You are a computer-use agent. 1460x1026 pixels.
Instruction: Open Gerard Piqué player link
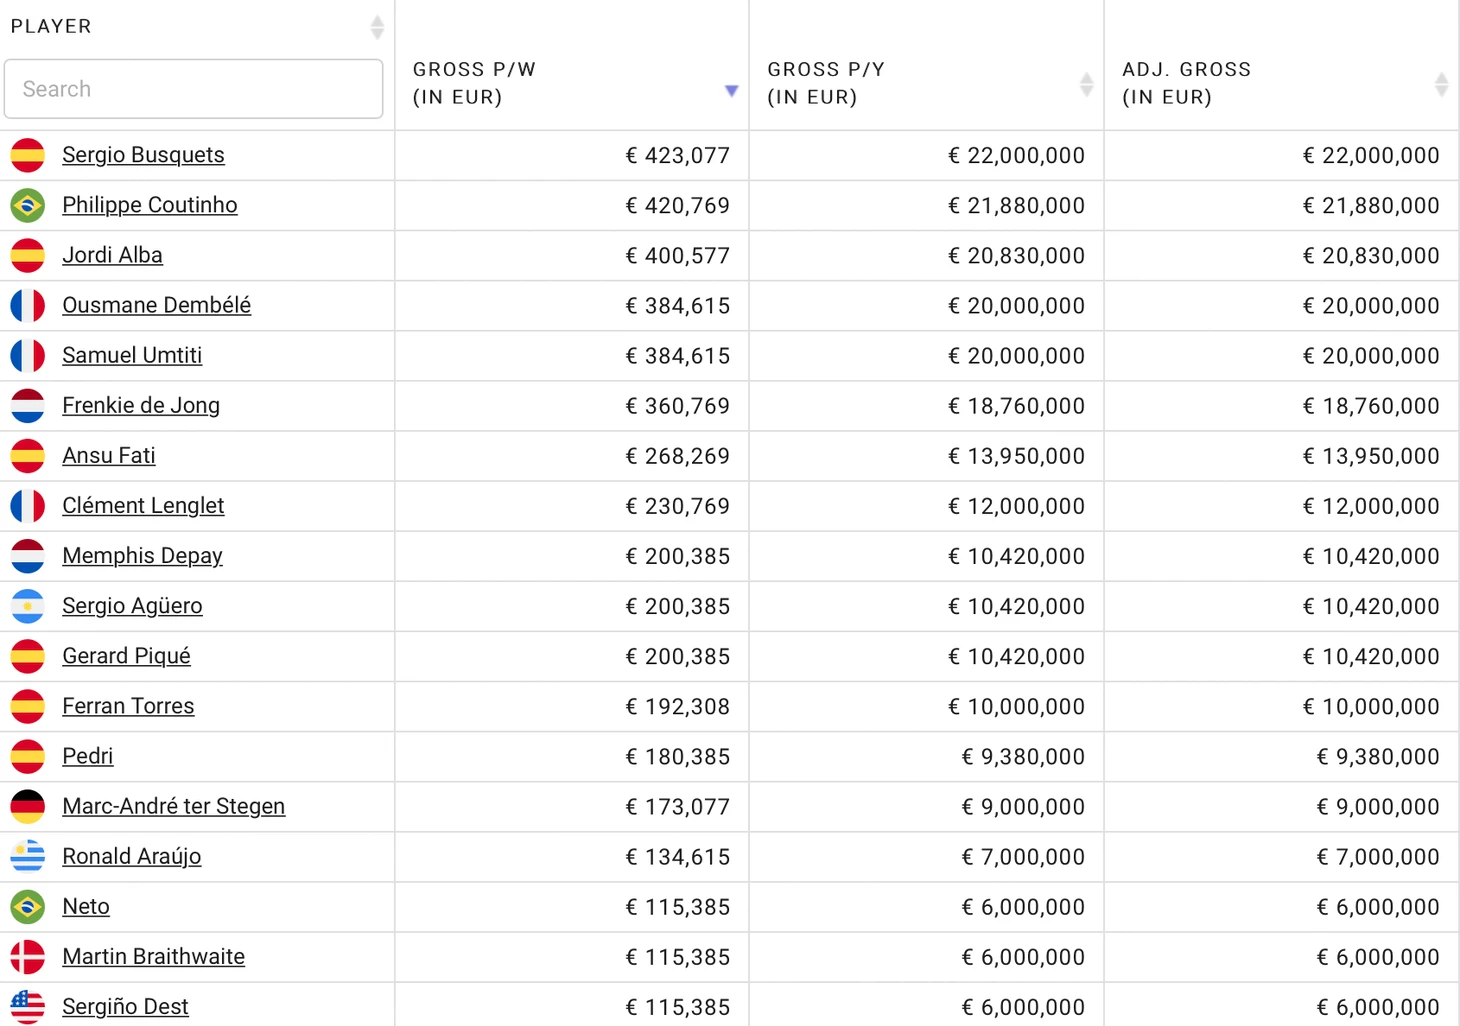[x=126, y=655]
